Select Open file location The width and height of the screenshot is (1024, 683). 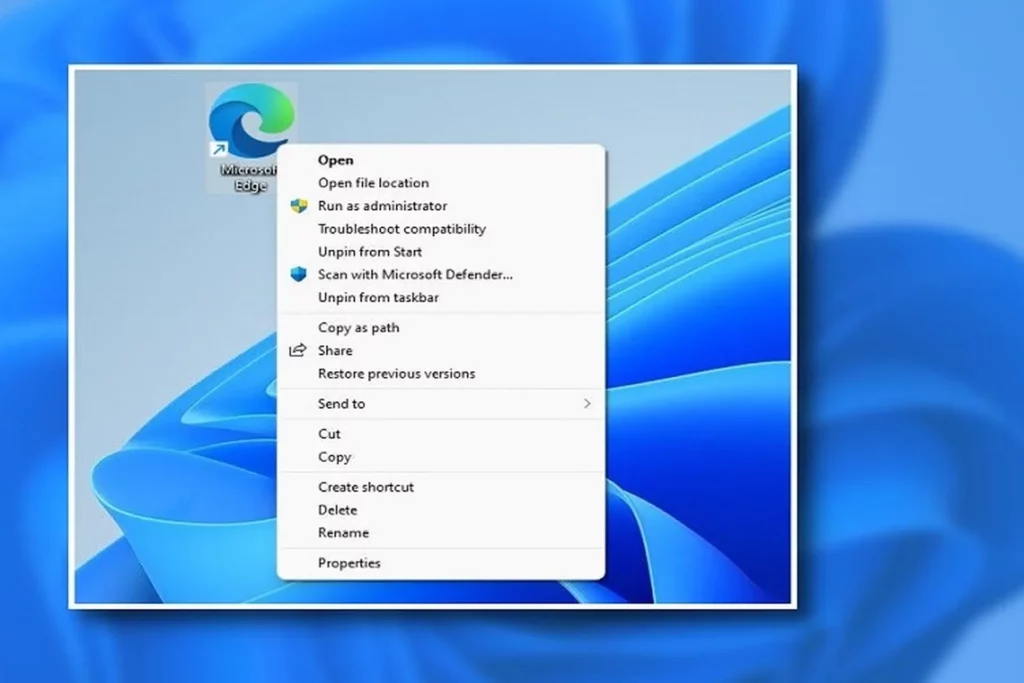(441, 183)
